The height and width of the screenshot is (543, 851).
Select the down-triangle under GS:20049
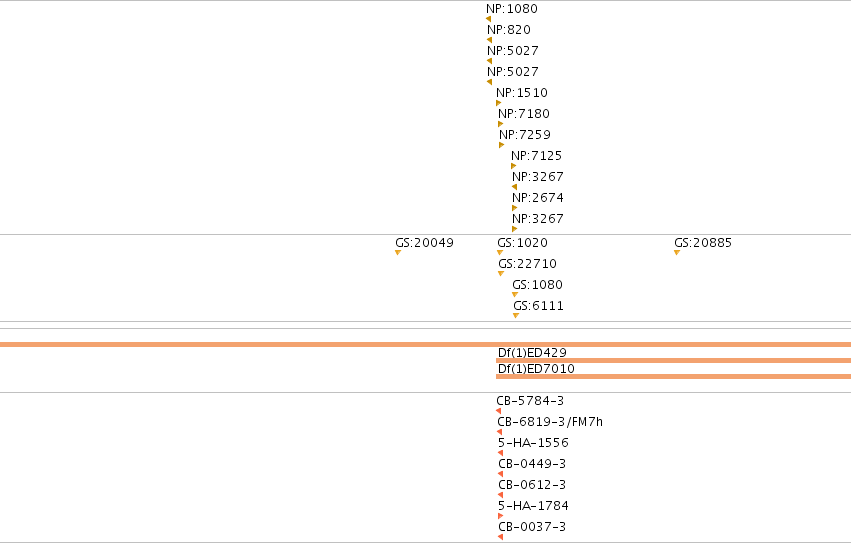click(x=398, y=252)
